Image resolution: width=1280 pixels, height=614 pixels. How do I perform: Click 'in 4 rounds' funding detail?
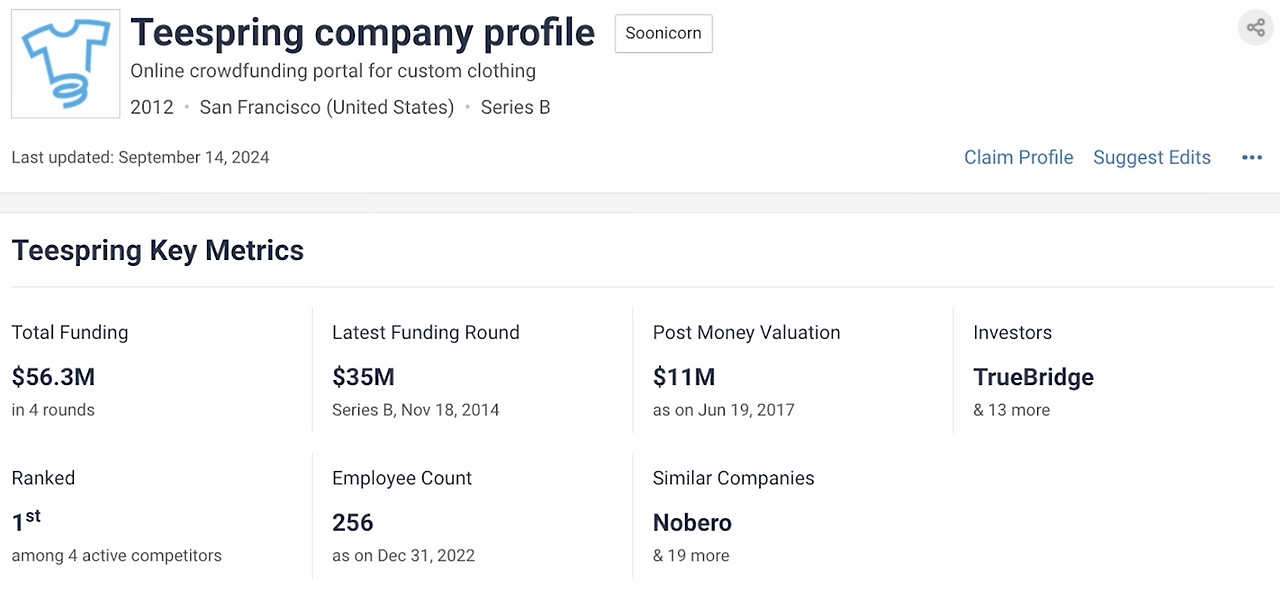tap(53, 410)
